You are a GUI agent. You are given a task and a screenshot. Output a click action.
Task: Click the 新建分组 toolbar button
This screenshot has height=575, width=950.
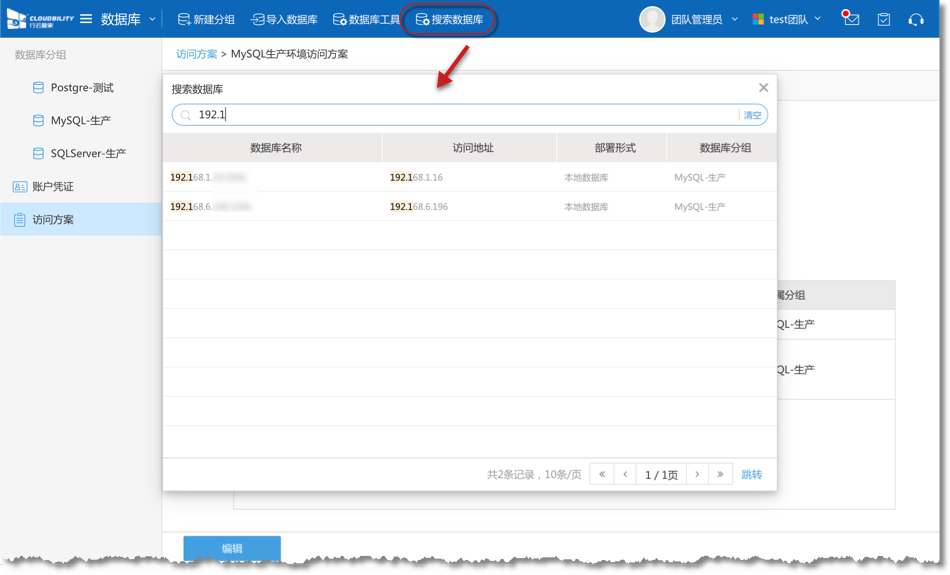pos(206,19)
